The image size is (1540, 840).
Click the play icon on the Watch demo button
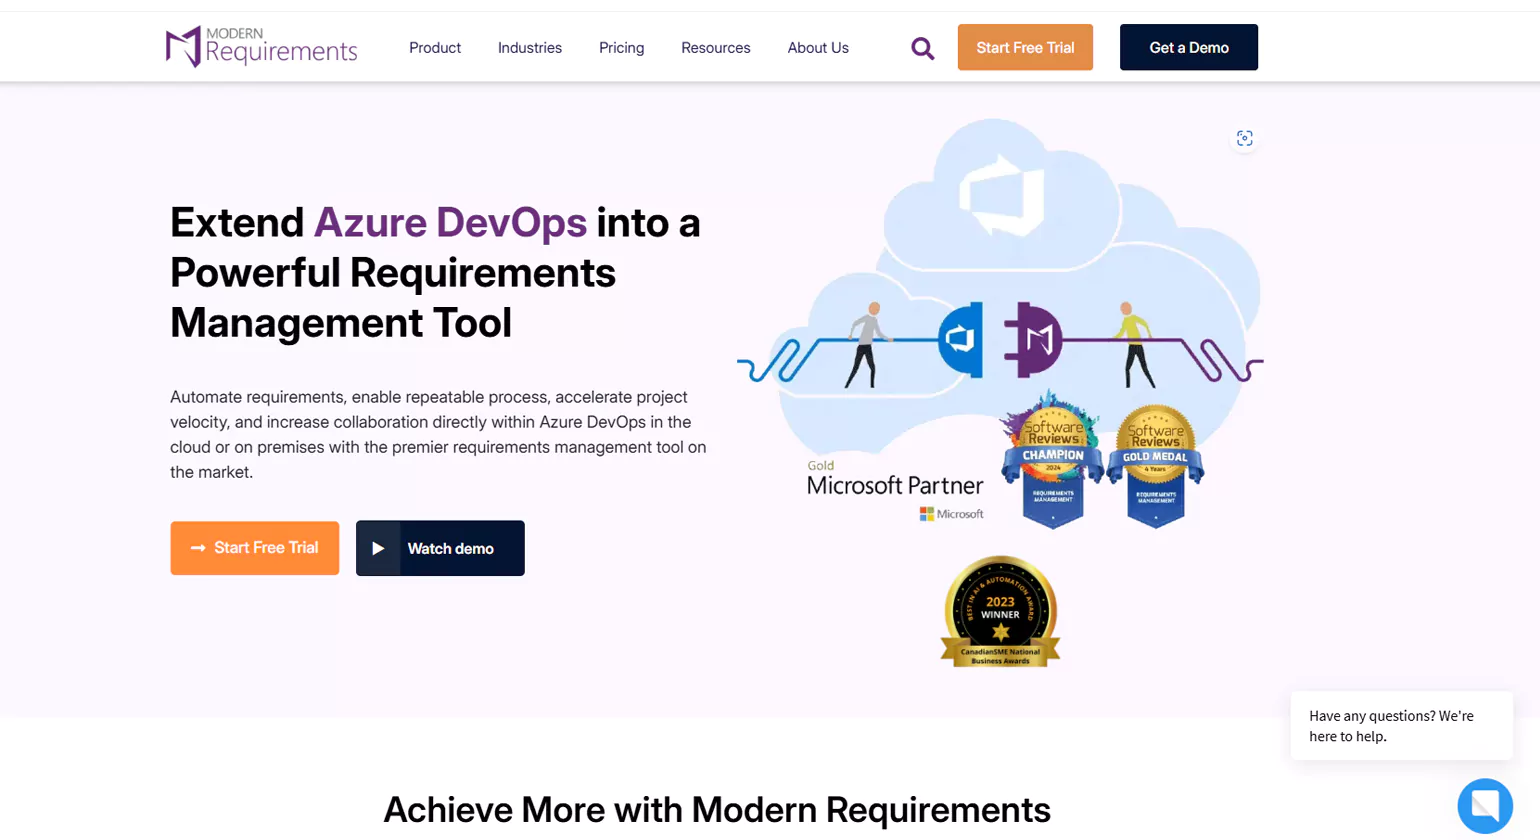pyautogui.click(x=379, y=548)
